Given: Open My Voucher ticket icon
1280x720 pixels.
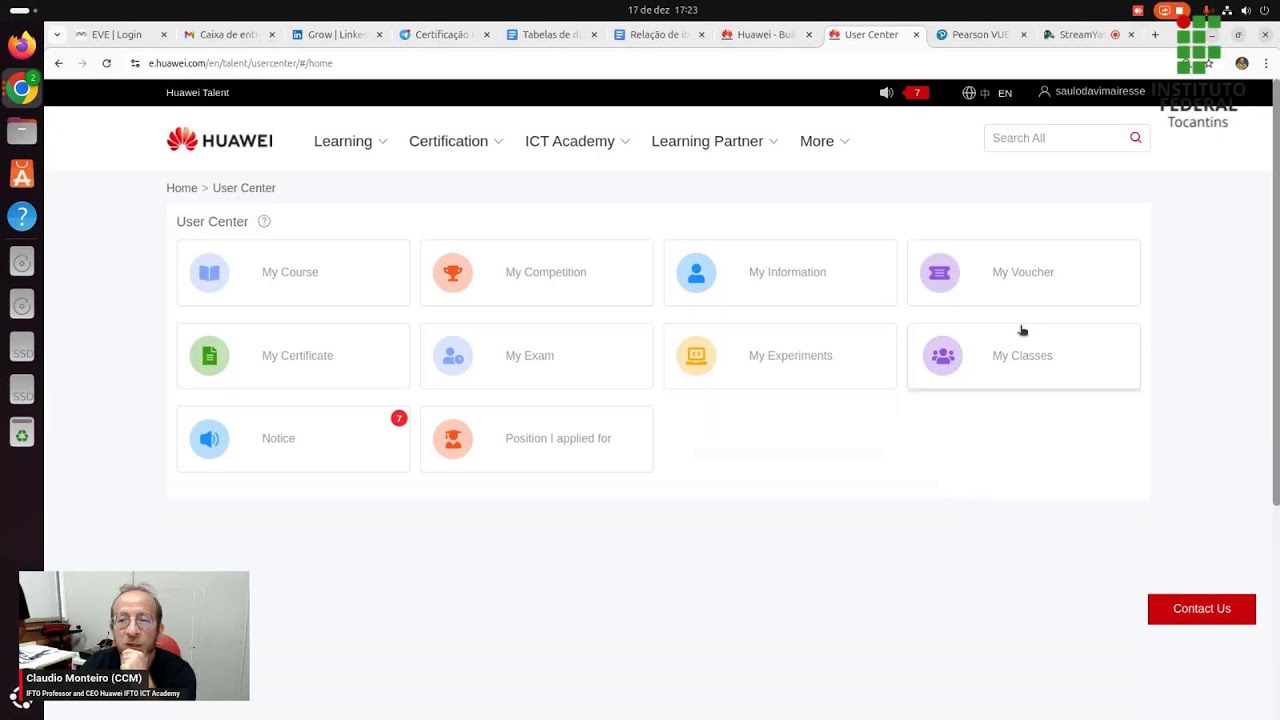Looking at the screenshot, I should click(940, 272).
